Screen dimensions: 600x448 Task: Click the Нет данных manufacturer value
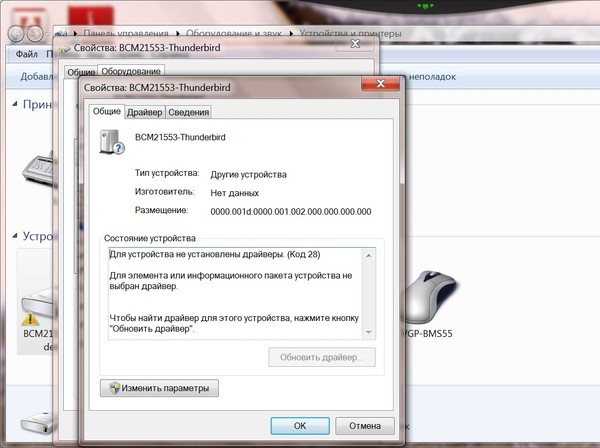235,193
